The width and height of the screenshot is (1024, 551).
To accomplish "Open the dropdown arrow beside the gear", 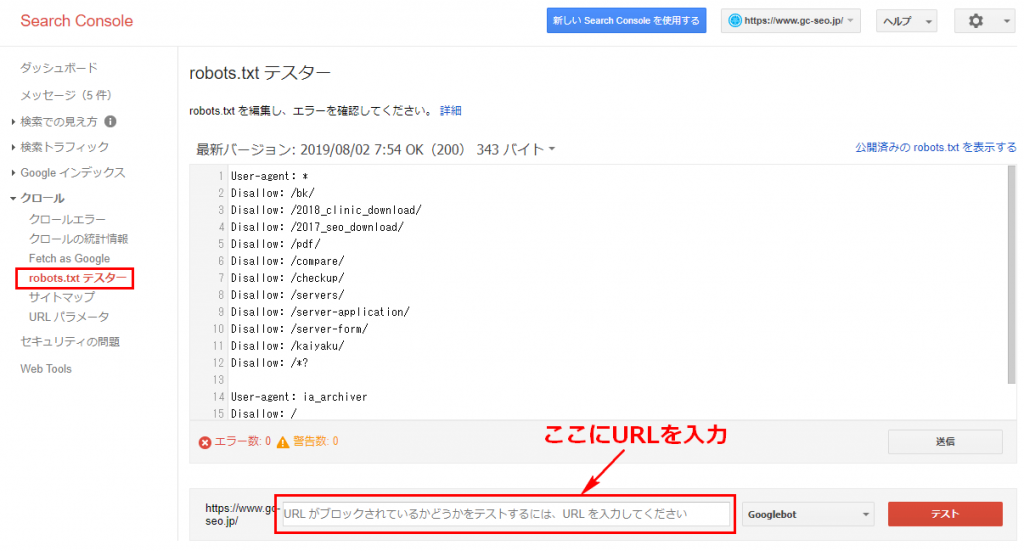I will pyautogui.click(x=1006, y=21).
